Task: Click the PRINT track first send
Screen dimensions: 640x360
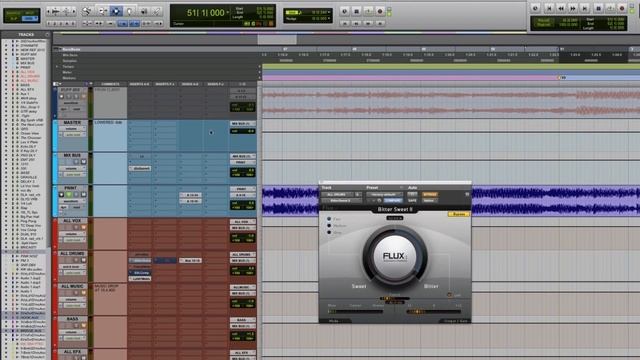Action: click(190, 195)
